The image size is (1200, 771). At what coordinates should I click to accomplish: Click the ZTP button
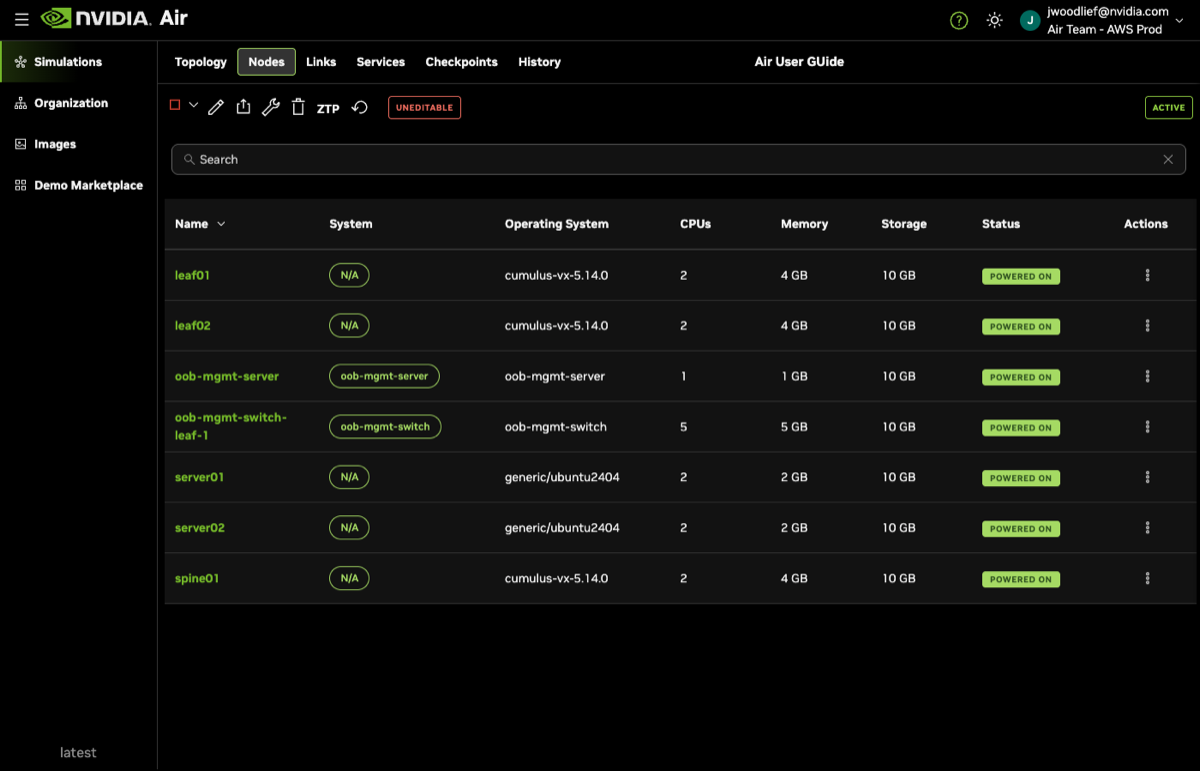pos(328,109)
